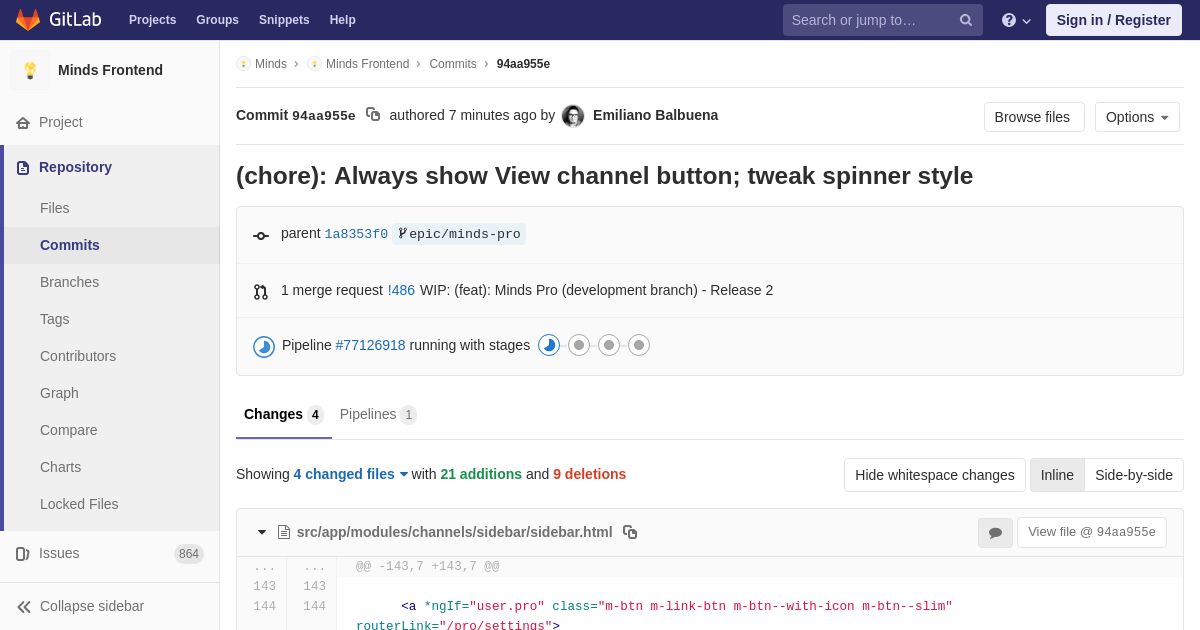The height and width of the screenshot is (630, 1200).
Task: Open Compare in repository sidebar
Action: (112, 430)
